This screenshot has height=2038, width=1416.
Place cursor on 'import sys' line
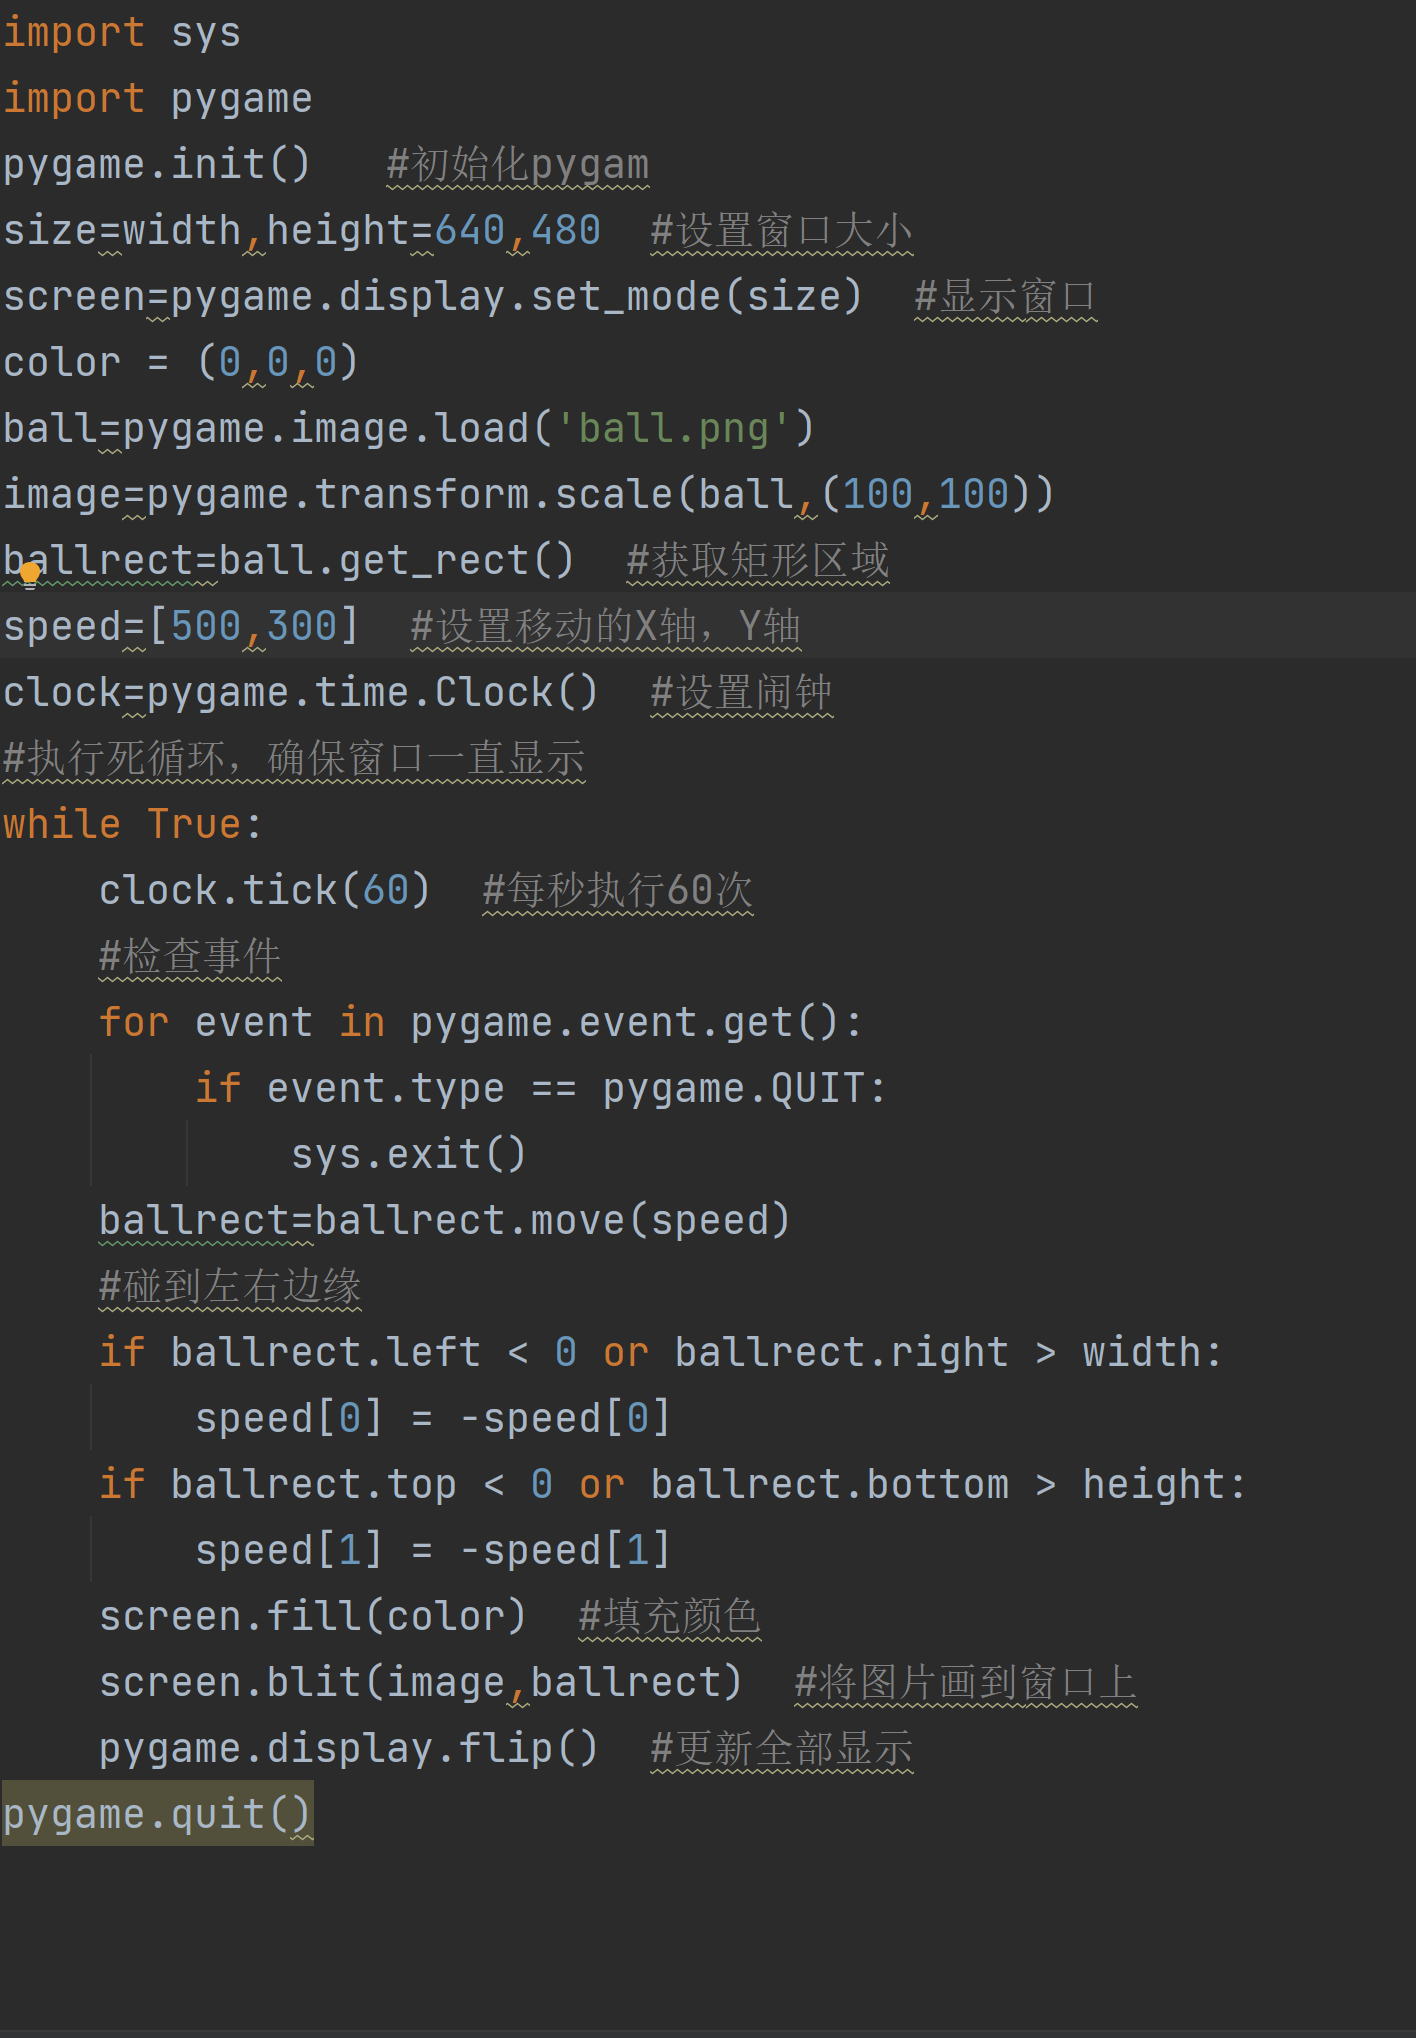[121, 33]
